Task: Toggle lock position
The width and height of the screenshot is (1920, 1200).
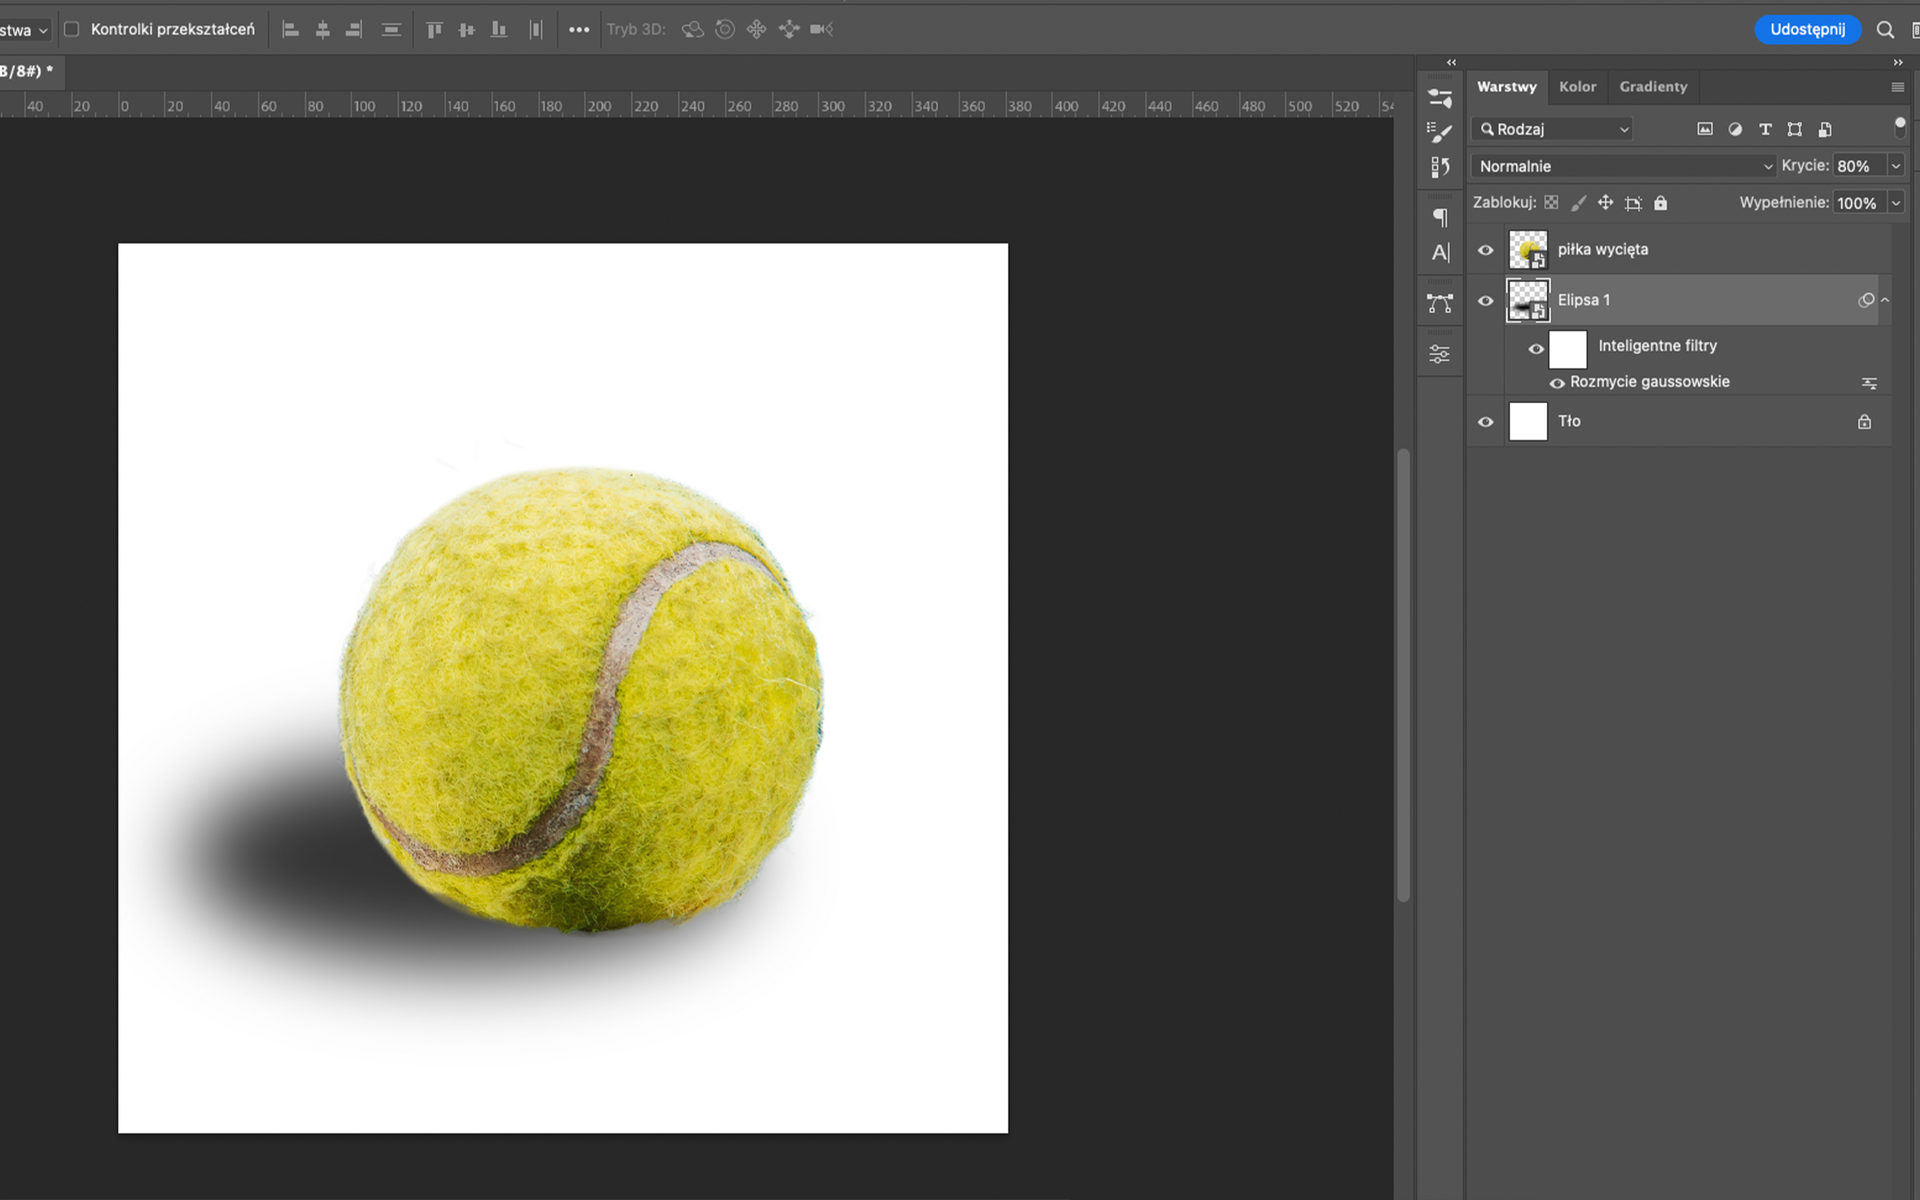Action: coord(1605,203)
